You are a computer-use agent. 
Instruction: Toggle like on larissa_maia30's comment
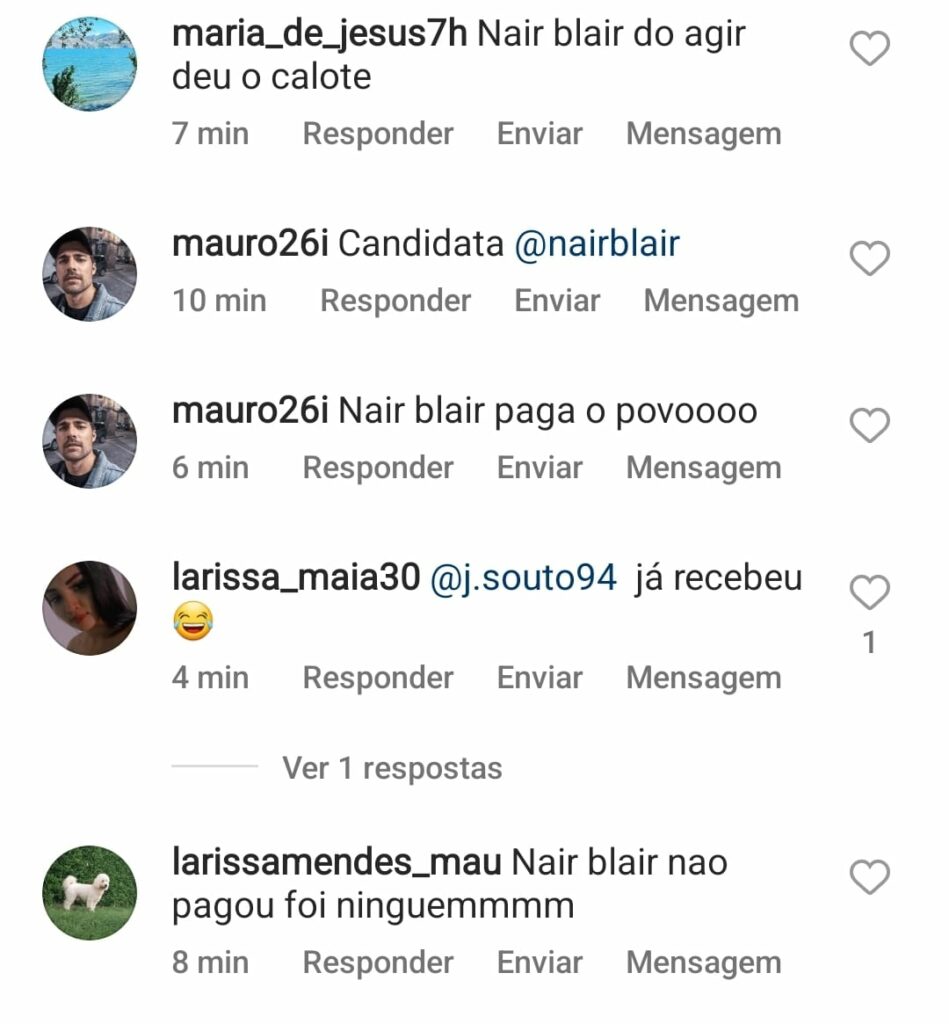coord(869,593)
